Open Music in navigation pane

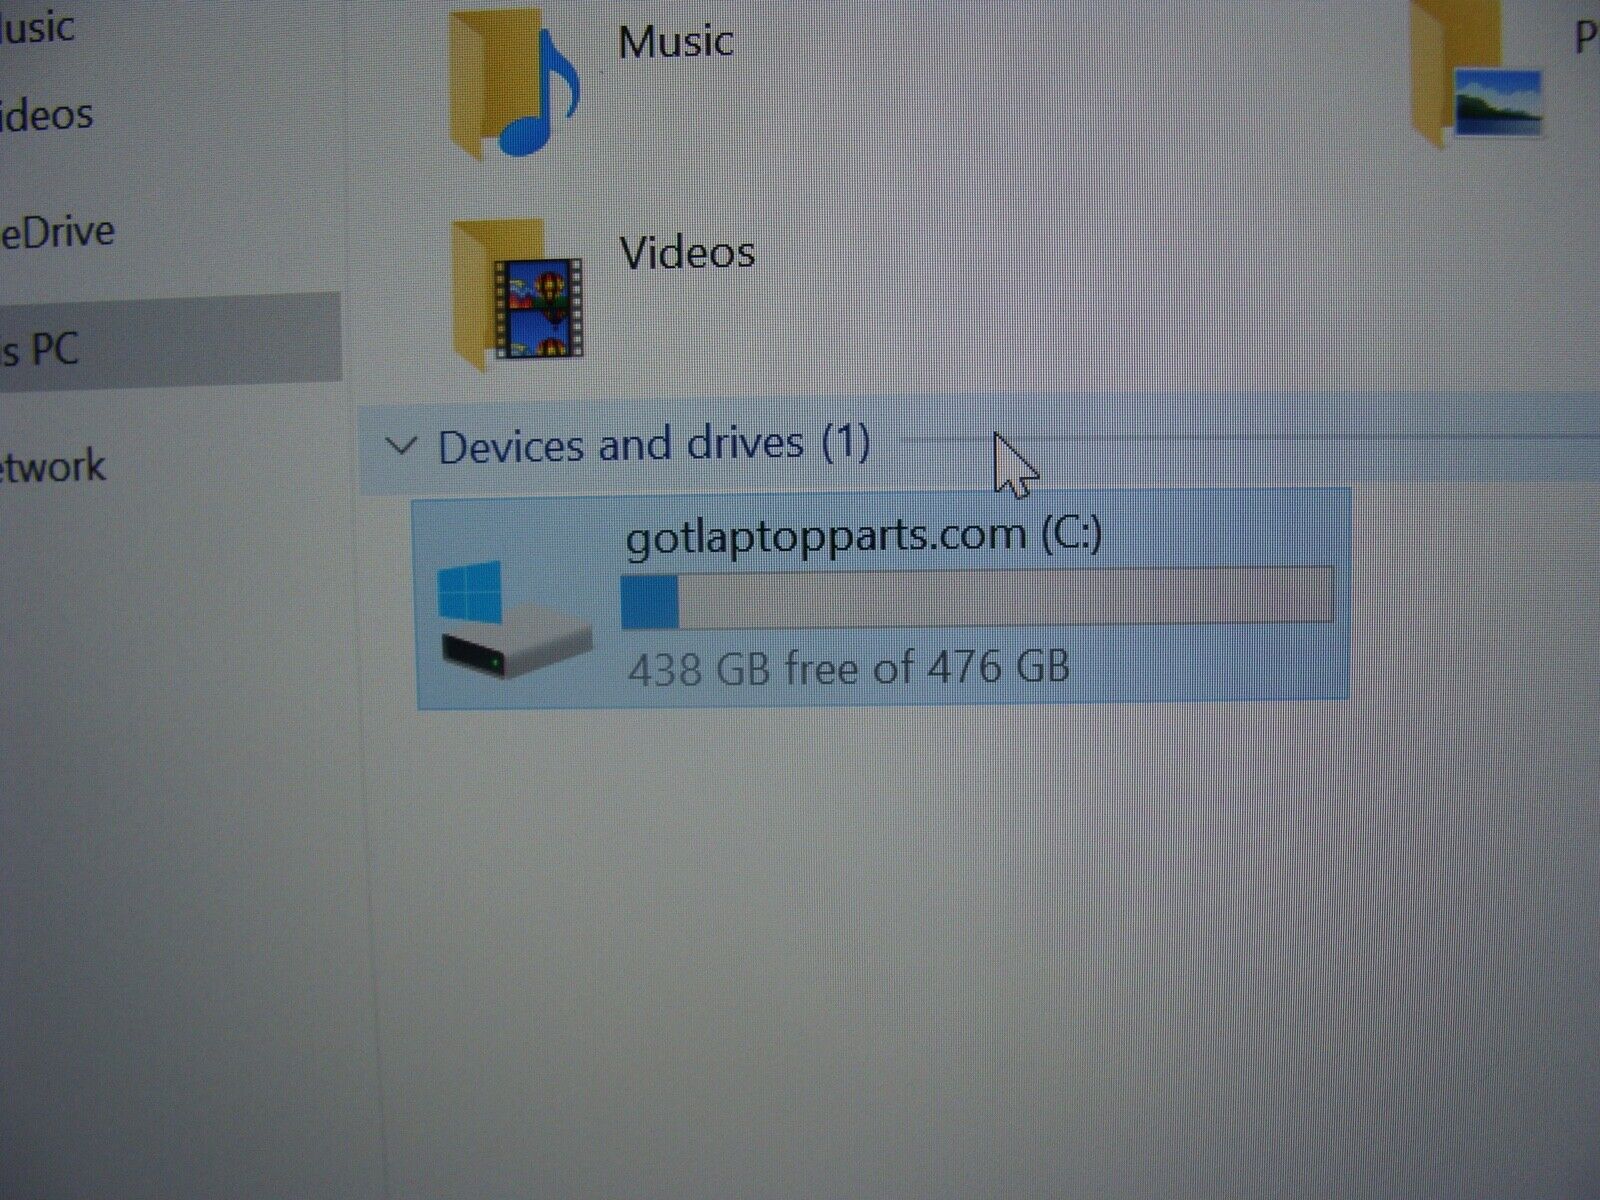click(37, 27)
